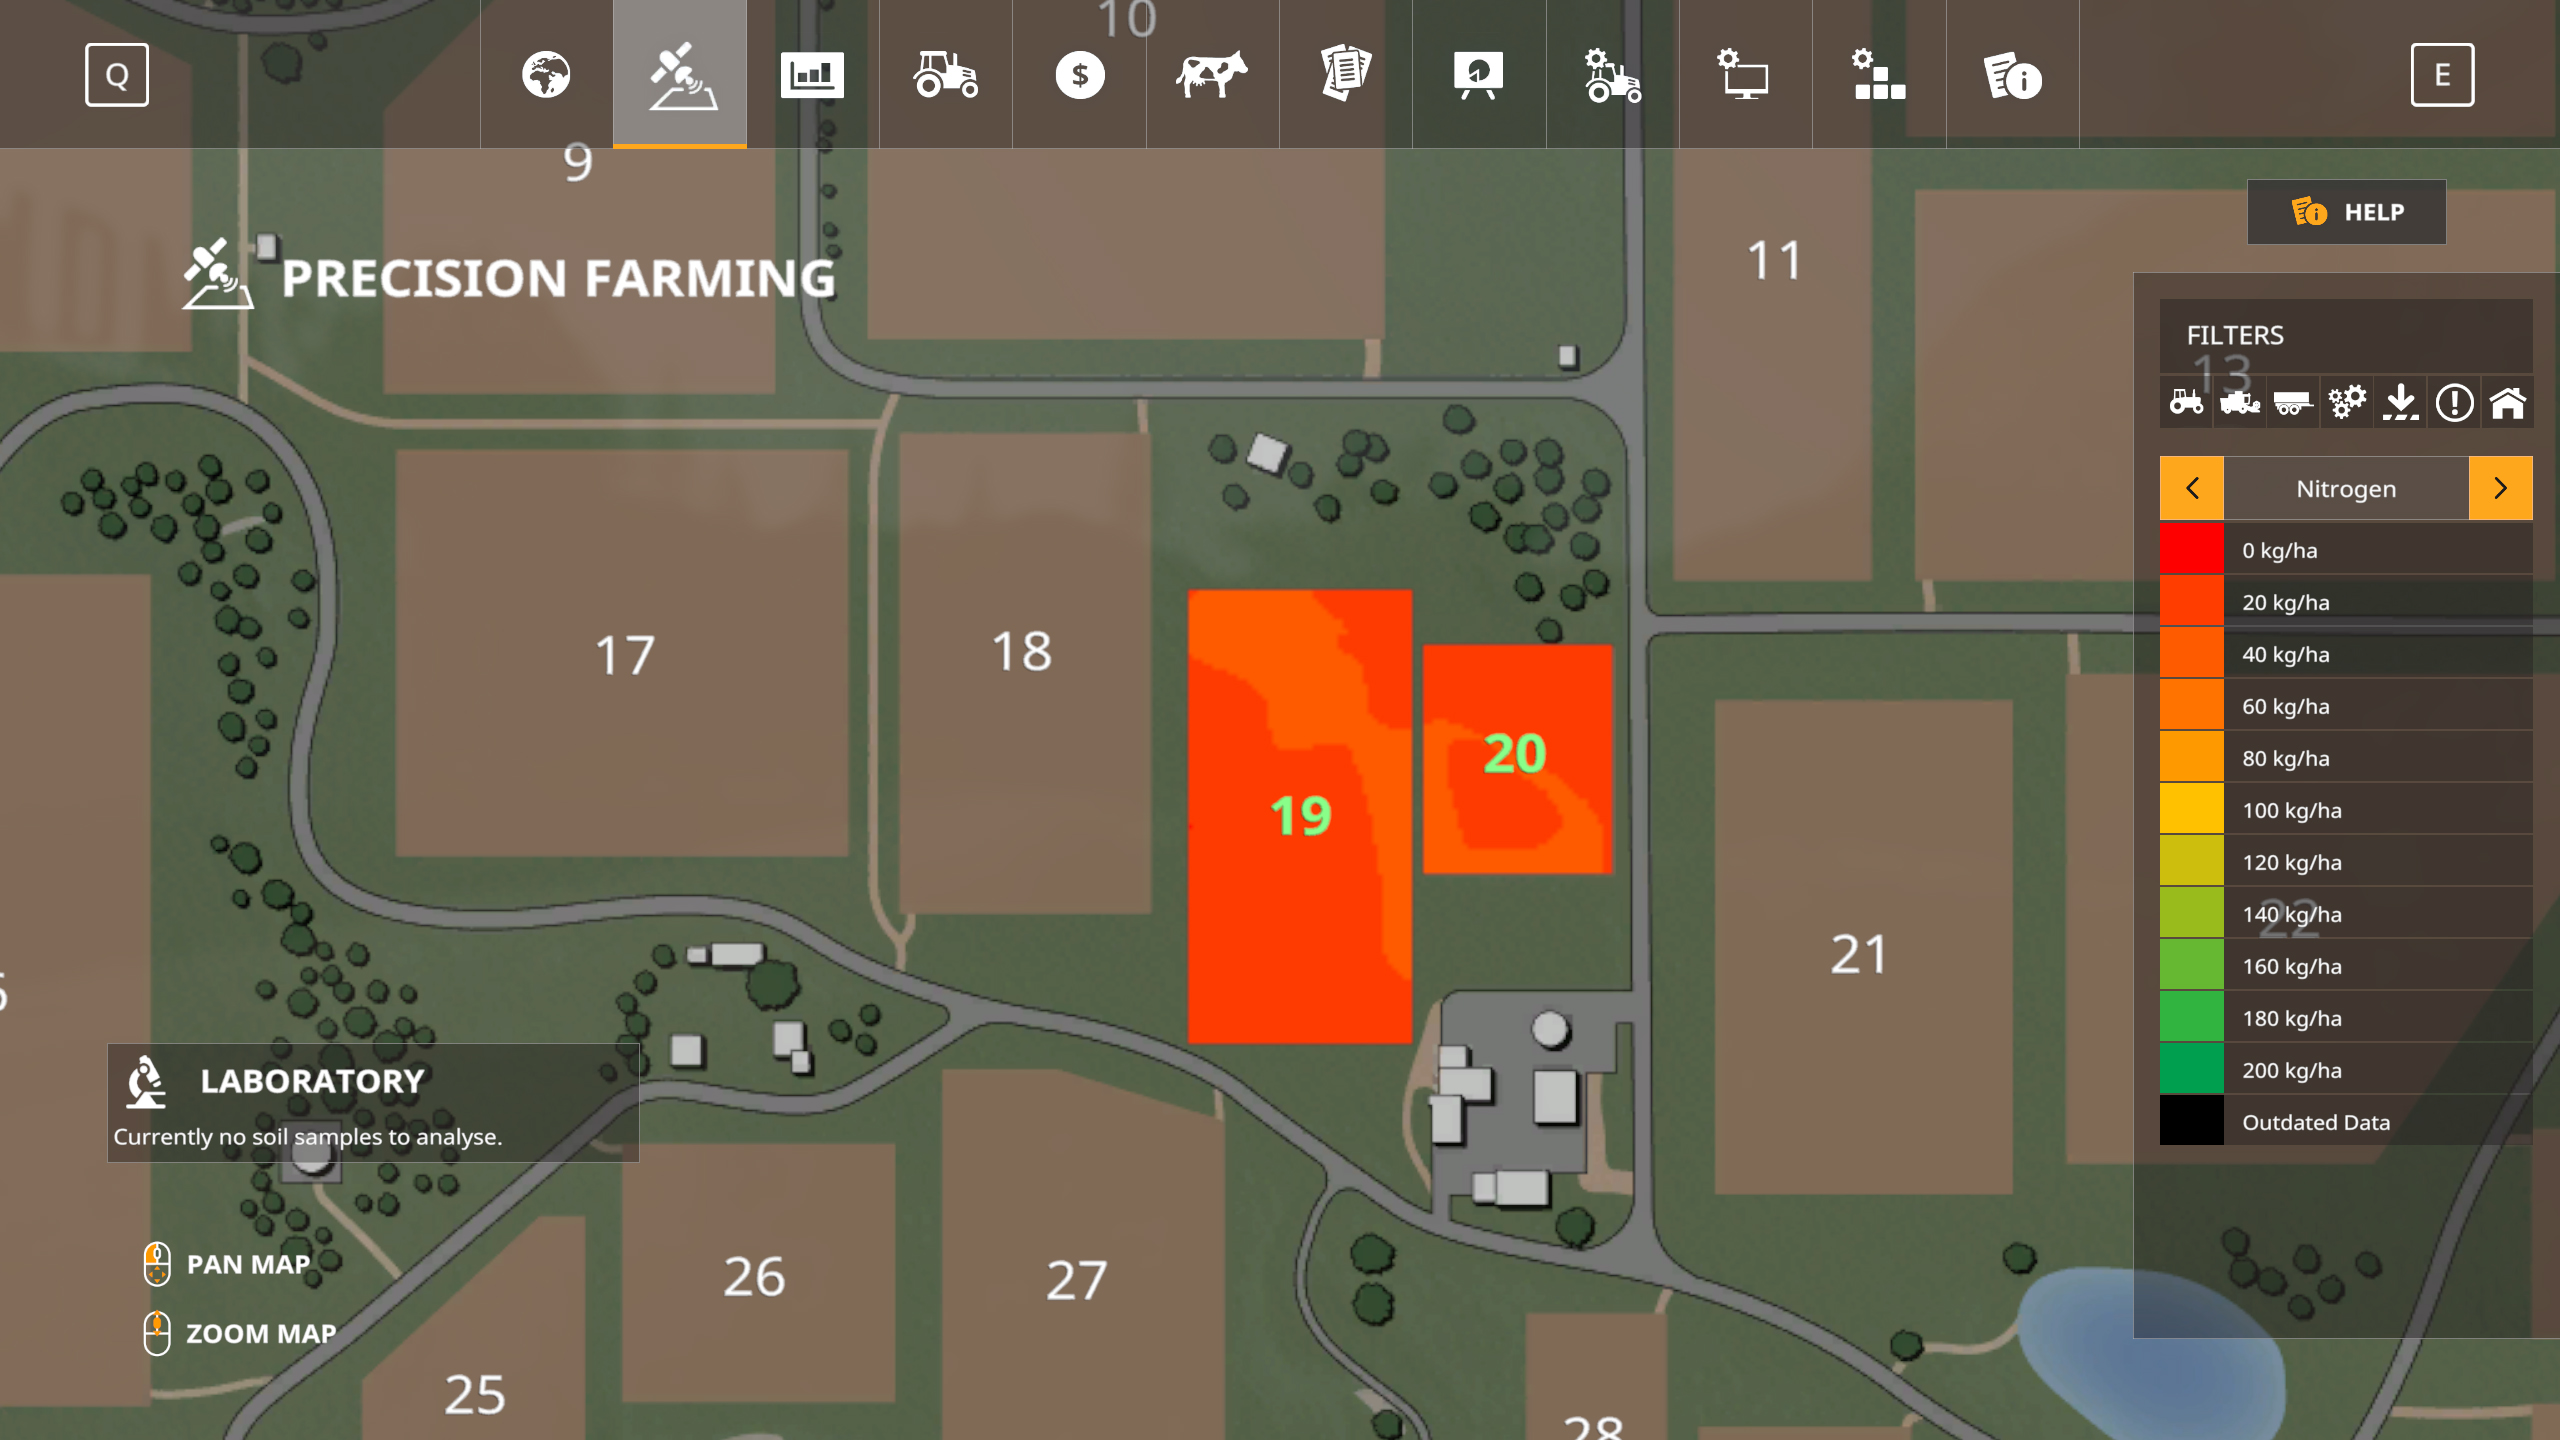
Task: Toggle the home base filter icon
Action: [2505, 401]
